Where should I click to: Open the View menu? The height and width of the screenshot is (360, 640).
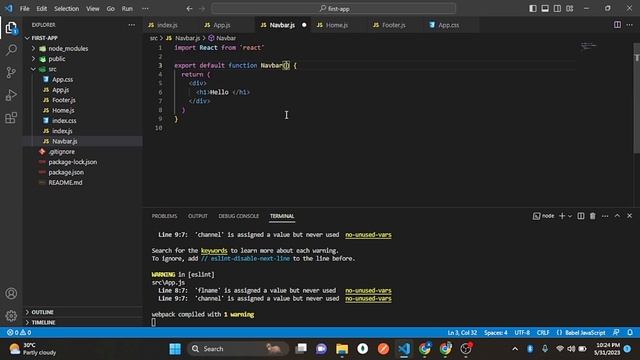[93, 9]
